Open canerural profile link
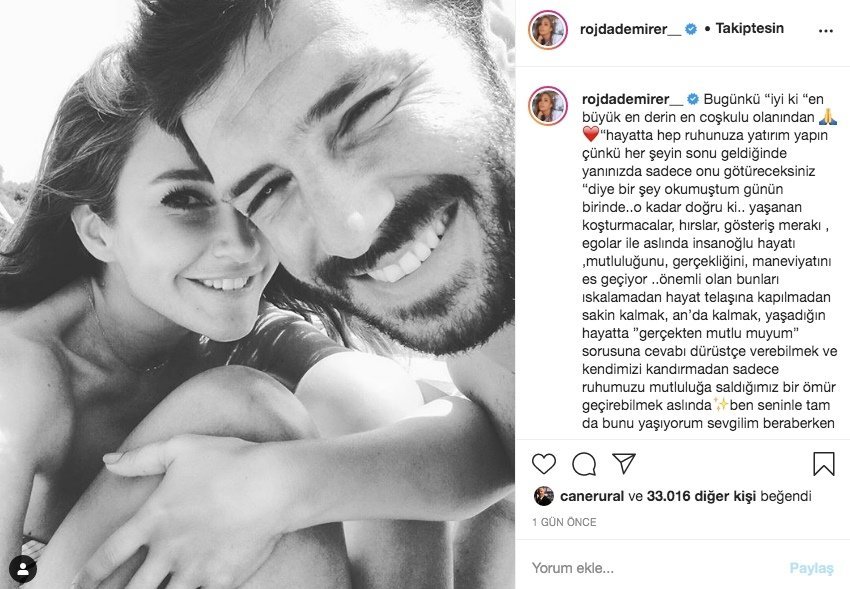This screenshot has width=850, height=589. click(592, 496)
